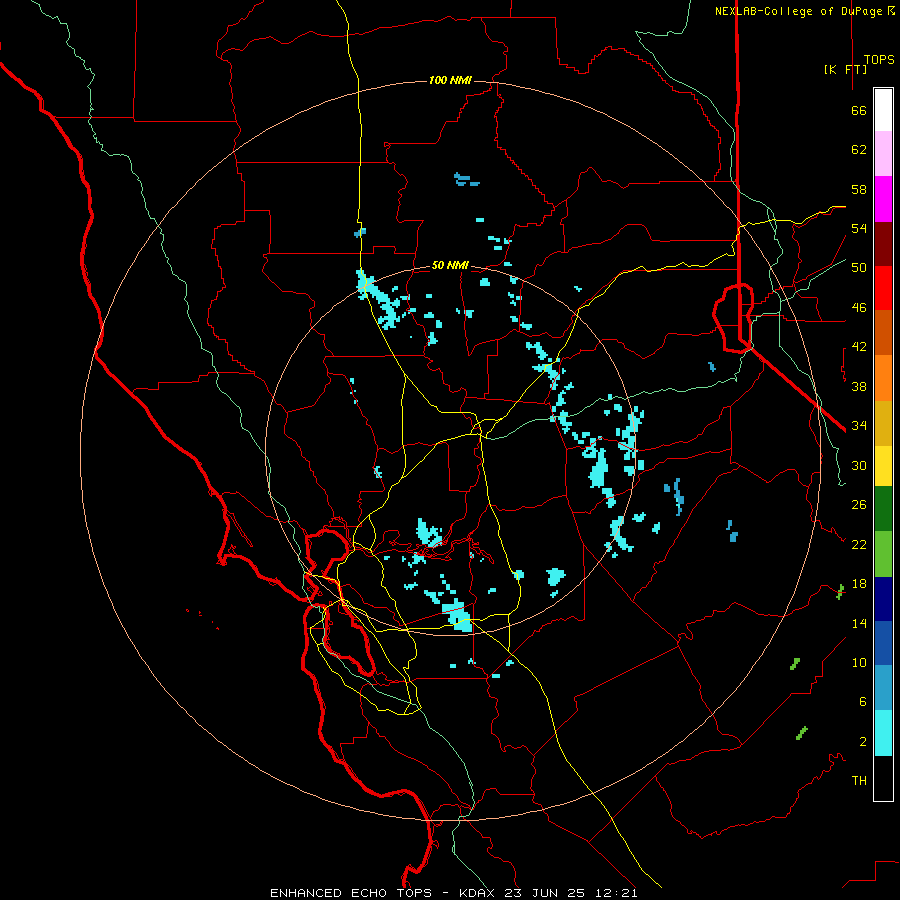Click the legend value "30"
The height and width of the screenshot is (900, 900).
[859, 465]
